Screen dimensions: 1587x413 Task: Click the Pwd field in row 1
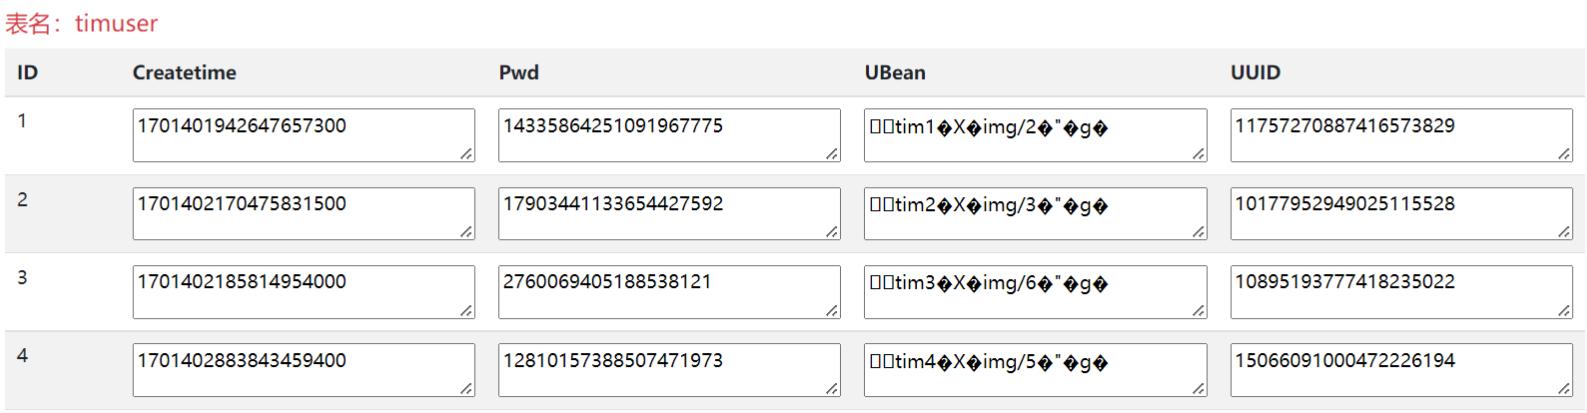point(669,135)
